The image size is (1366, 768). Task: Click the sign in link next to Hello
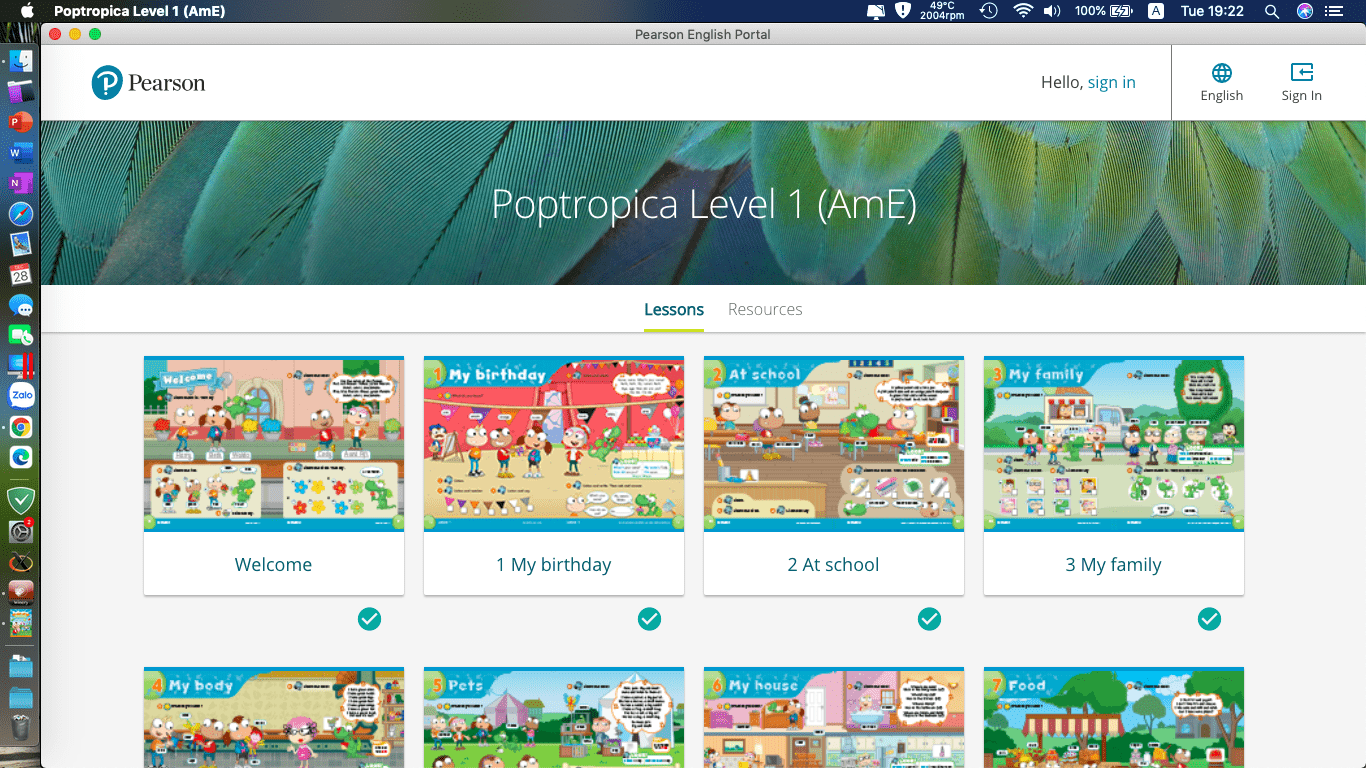(x=1111, y=82)
